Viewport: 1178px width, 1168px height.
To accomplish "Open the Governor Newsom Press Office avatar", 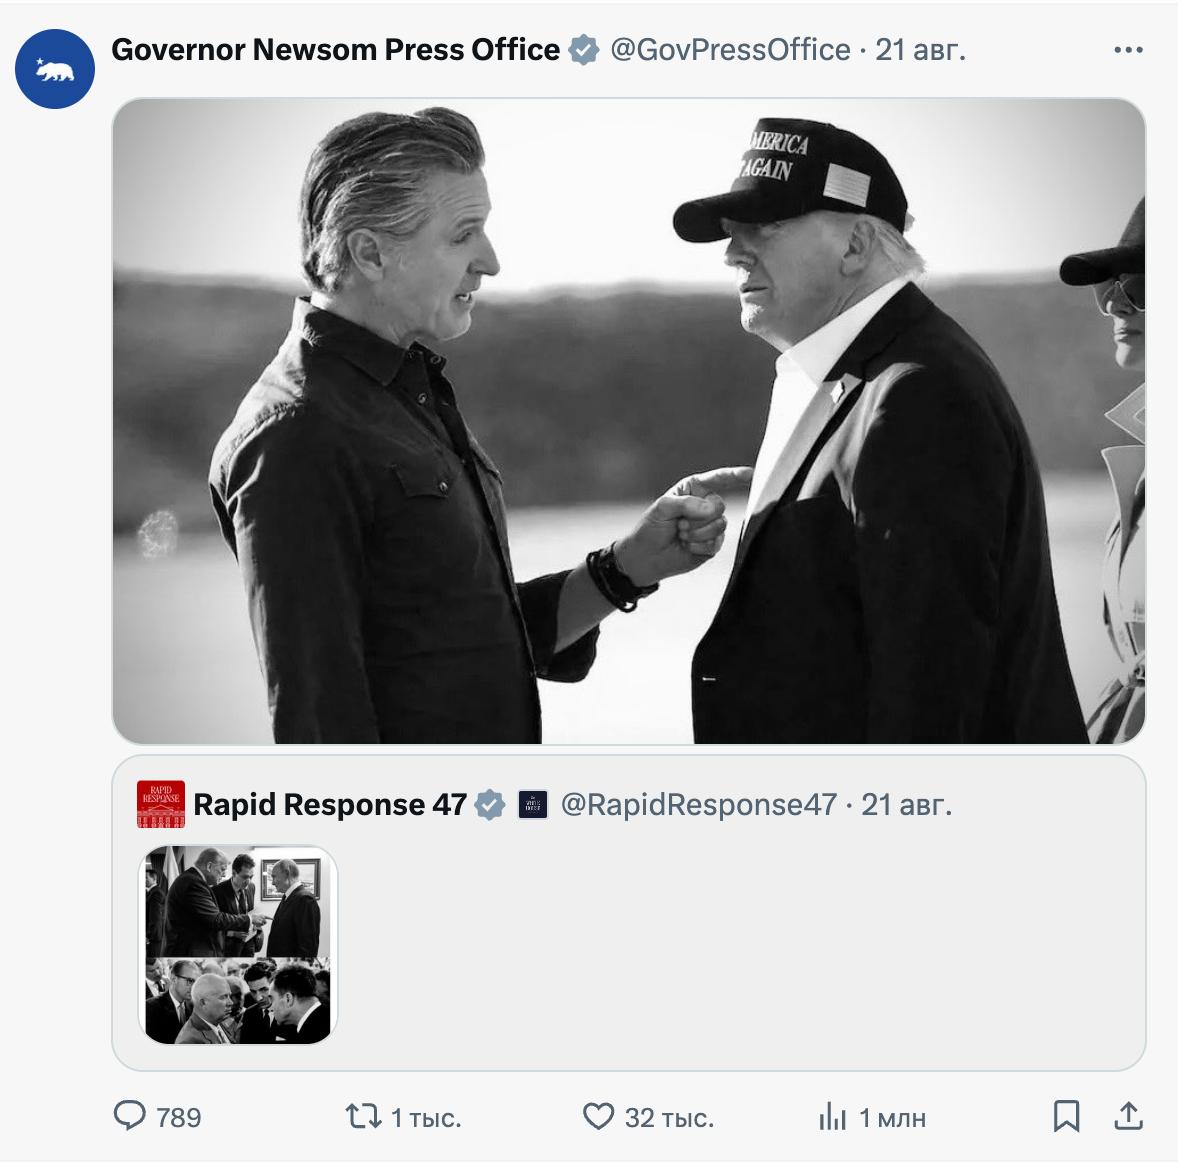I will (x=55, y=68).
